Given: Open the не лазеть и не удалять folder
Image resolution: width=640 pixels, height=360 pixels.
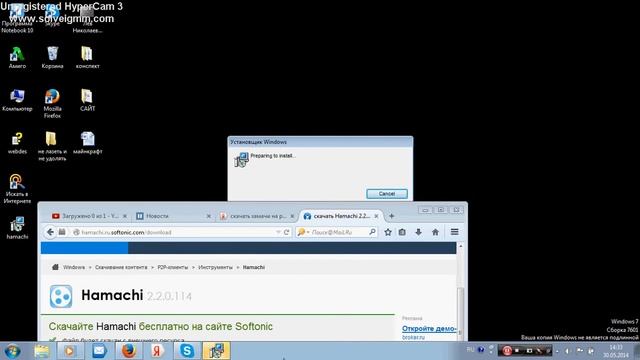Looking at the screenshot, I should coord(52,146).
